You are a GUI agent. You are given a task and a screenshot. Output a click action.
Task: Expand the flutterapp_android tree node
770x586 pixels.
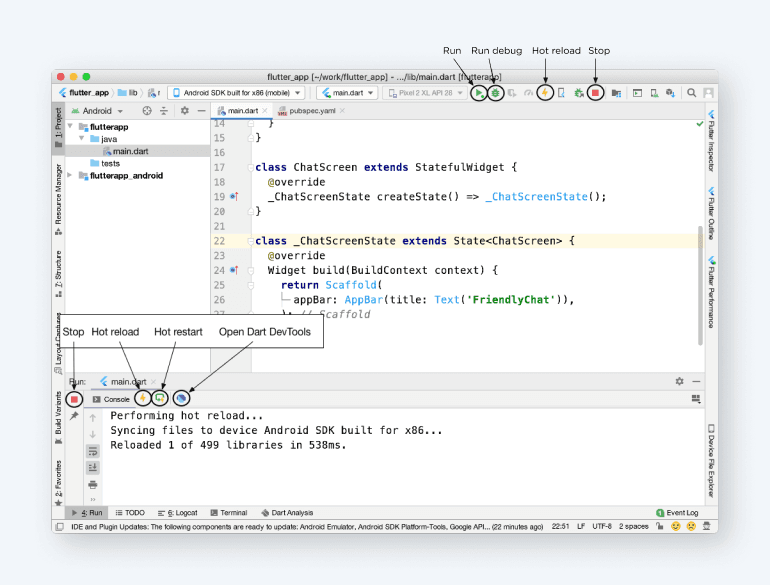click(x=70, y=175)
